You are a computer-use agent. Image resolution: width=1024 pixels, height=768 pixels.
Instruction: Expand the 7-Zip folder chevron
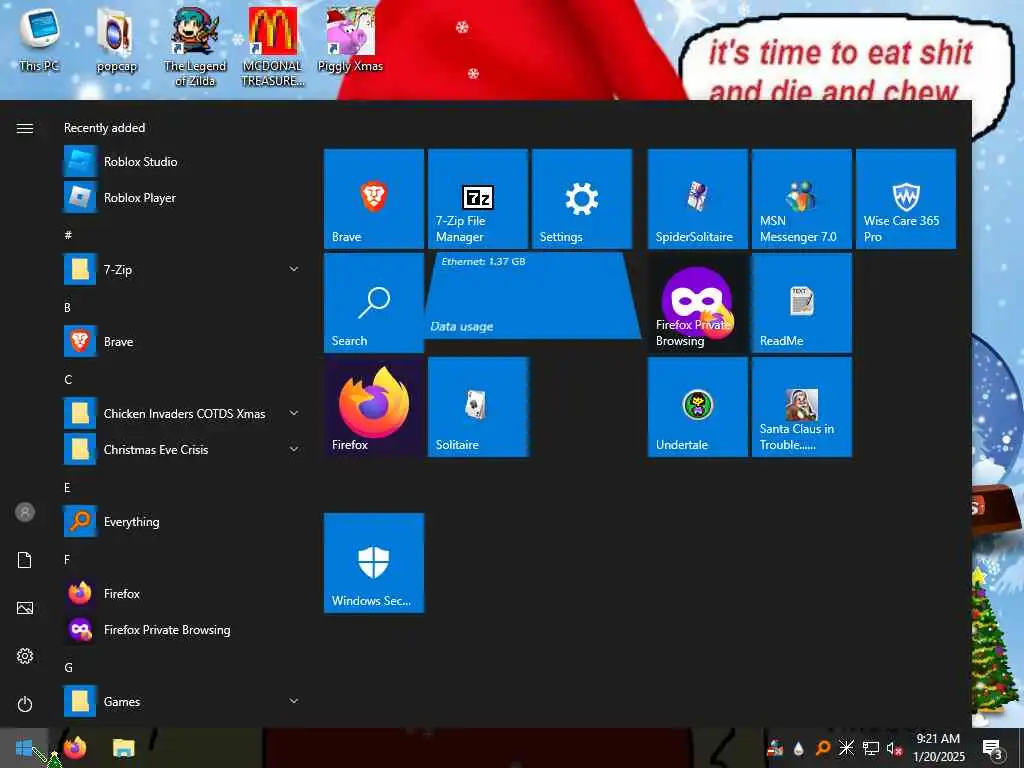click(x=294, y=269)
